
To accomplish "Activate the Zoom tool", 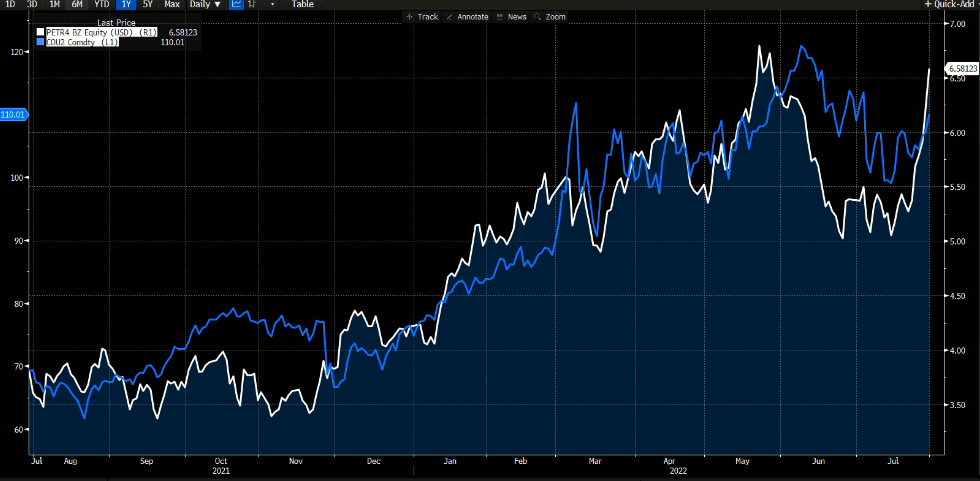I will click(550, 17).
